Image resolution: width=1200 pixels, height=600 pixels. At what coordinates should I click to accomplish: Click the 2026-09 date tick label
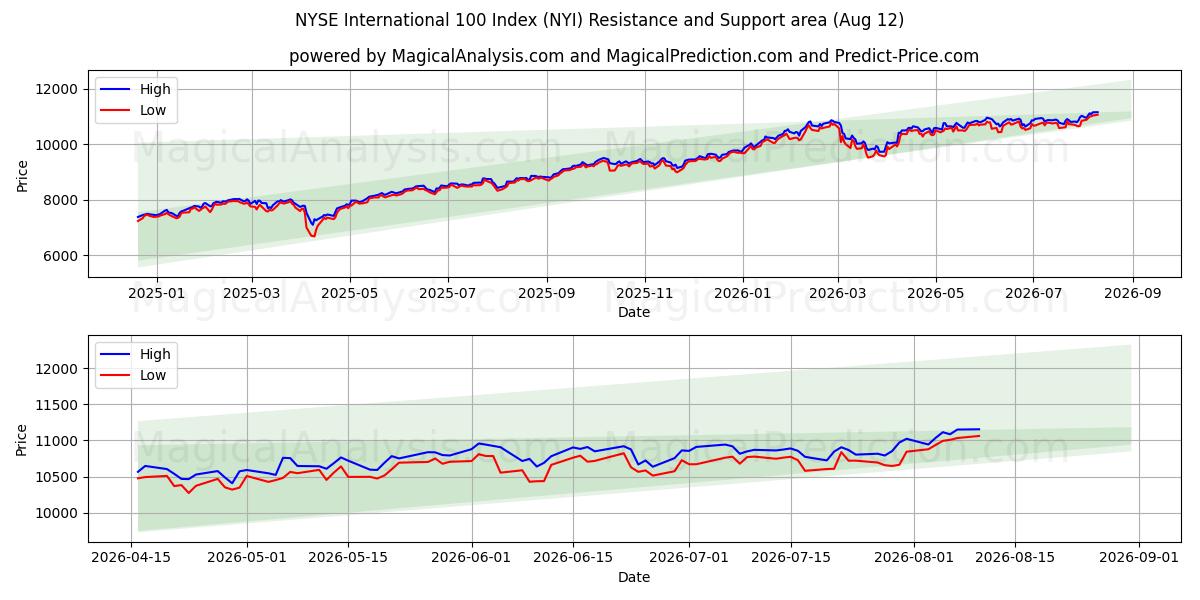point(1133,293)
